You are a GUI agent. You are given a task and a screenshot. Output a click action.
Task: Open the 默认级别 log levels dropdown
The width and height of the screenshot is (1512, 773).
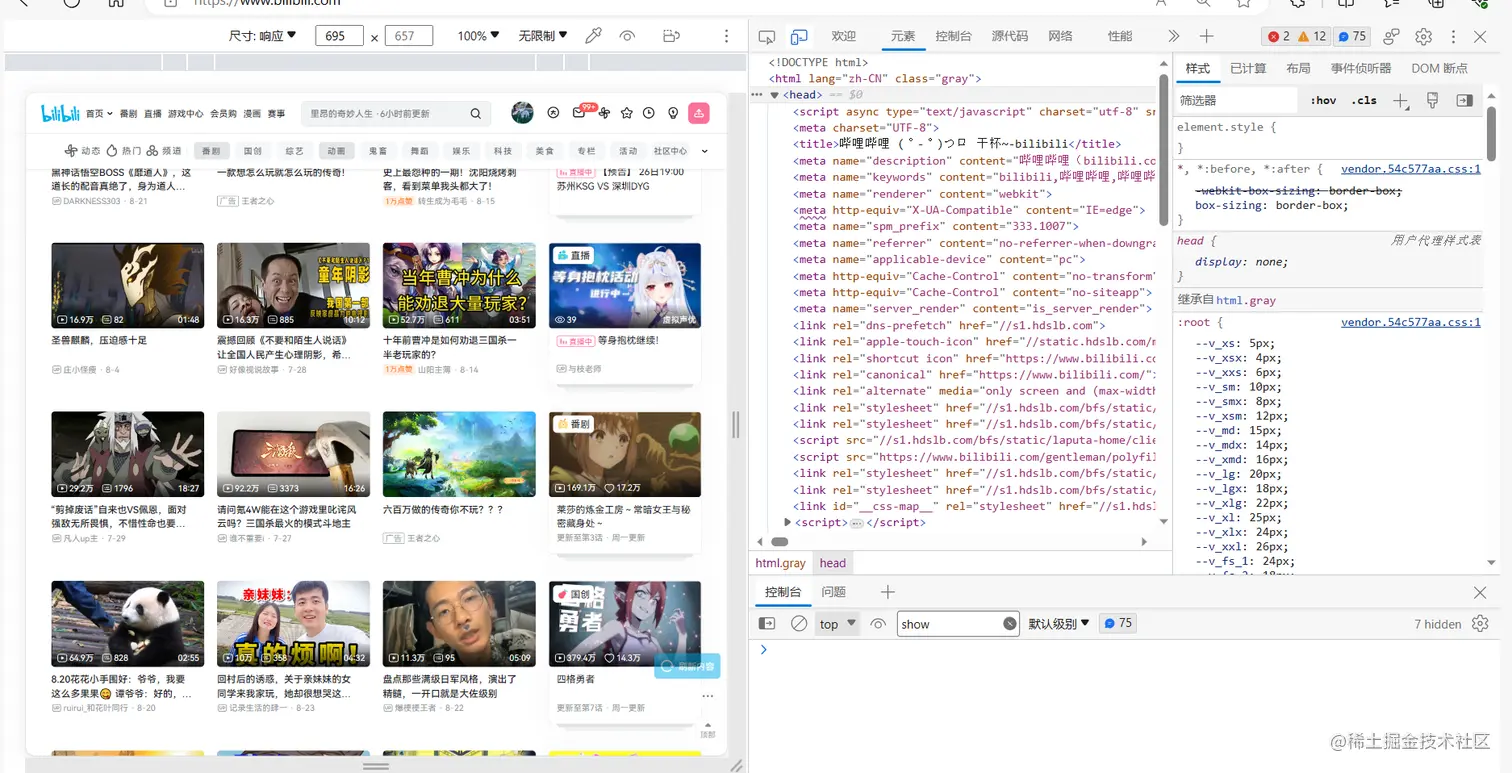point(1059,624)
